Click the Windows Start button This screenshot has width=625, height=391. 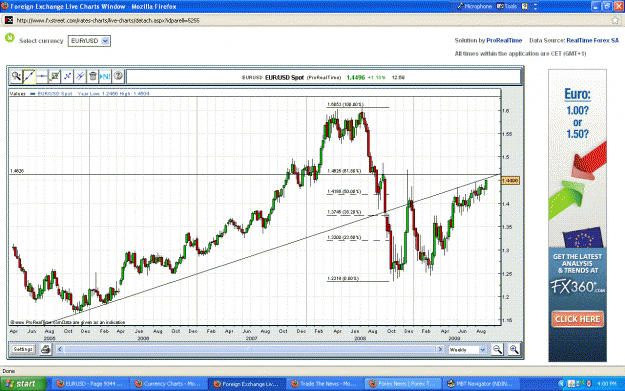click(x=22, y=384)
